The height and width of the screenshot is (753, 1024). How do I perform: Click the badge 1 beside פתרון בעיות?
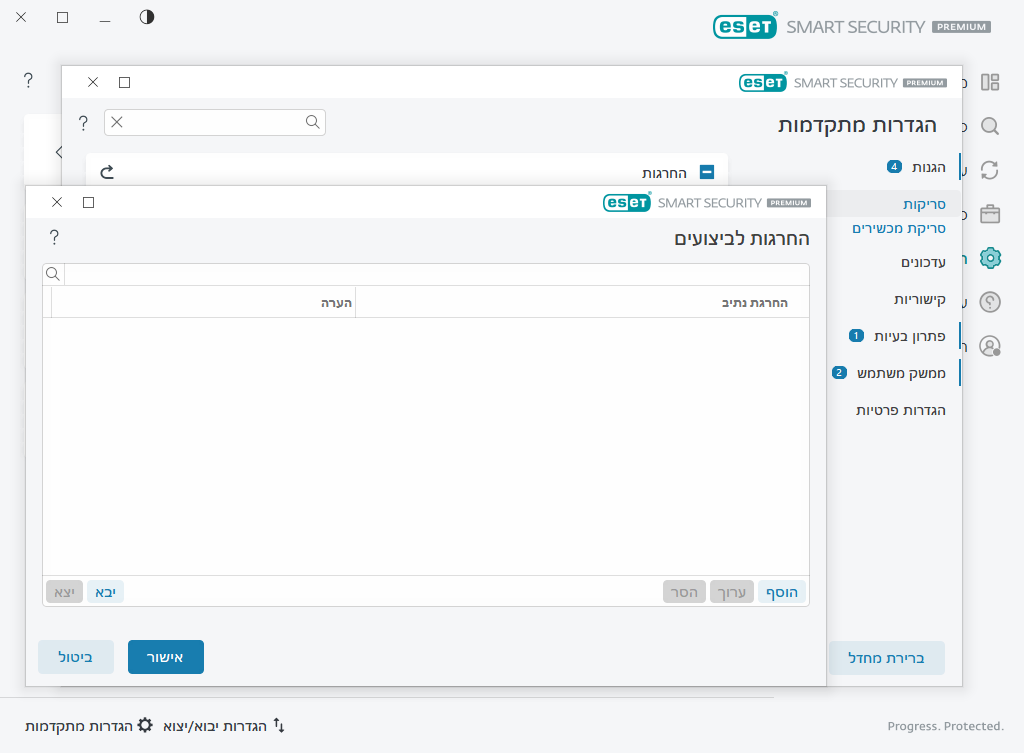pyautogui.click(x=856, y=336)
